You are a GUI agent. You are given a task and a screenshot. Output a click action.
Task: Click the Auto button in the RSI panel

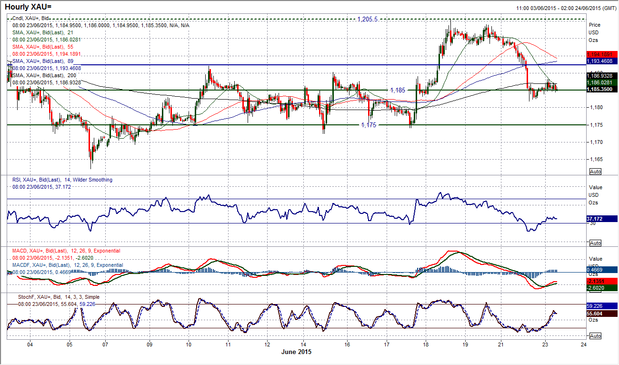[x=595, y=243]
